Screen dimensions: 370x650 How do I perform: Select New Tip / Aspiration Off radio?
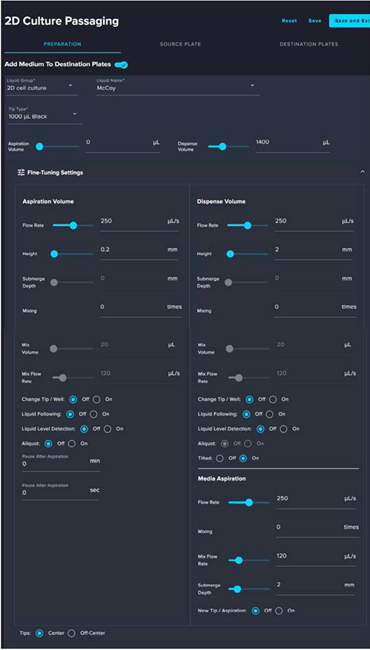[256, 611]
